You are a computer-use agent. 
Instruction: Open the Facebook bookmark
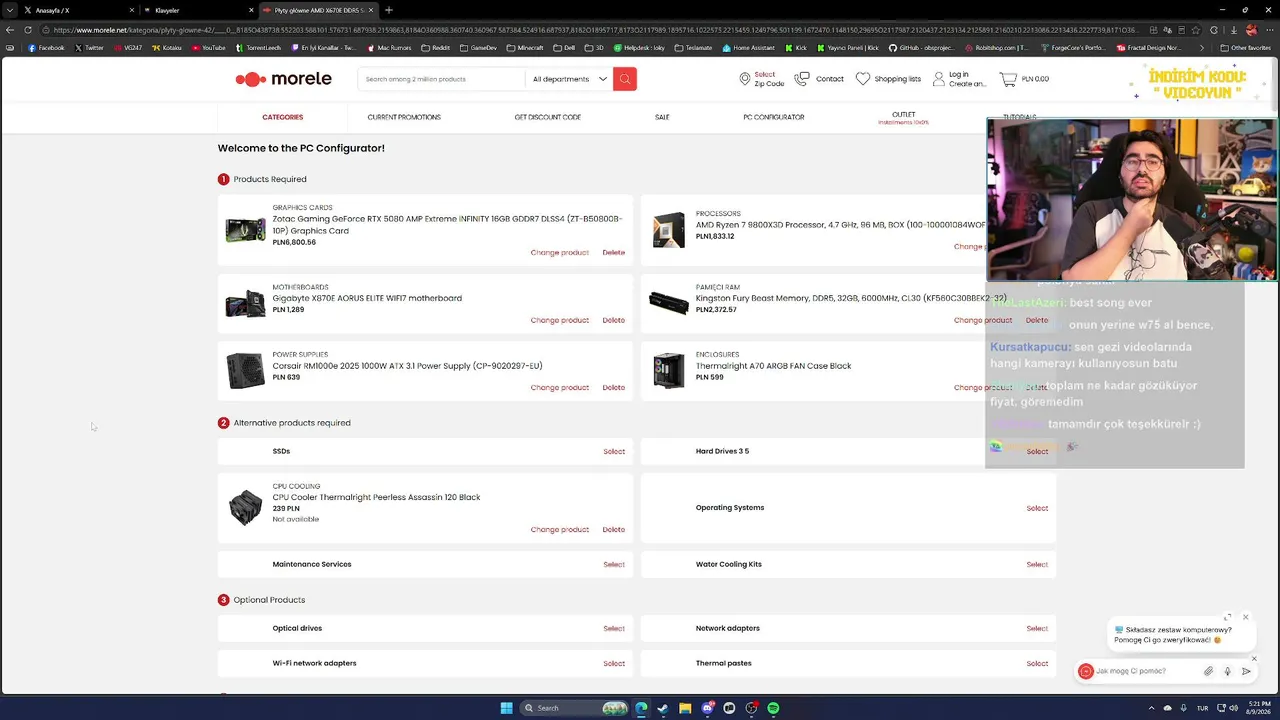coord(46,47)
